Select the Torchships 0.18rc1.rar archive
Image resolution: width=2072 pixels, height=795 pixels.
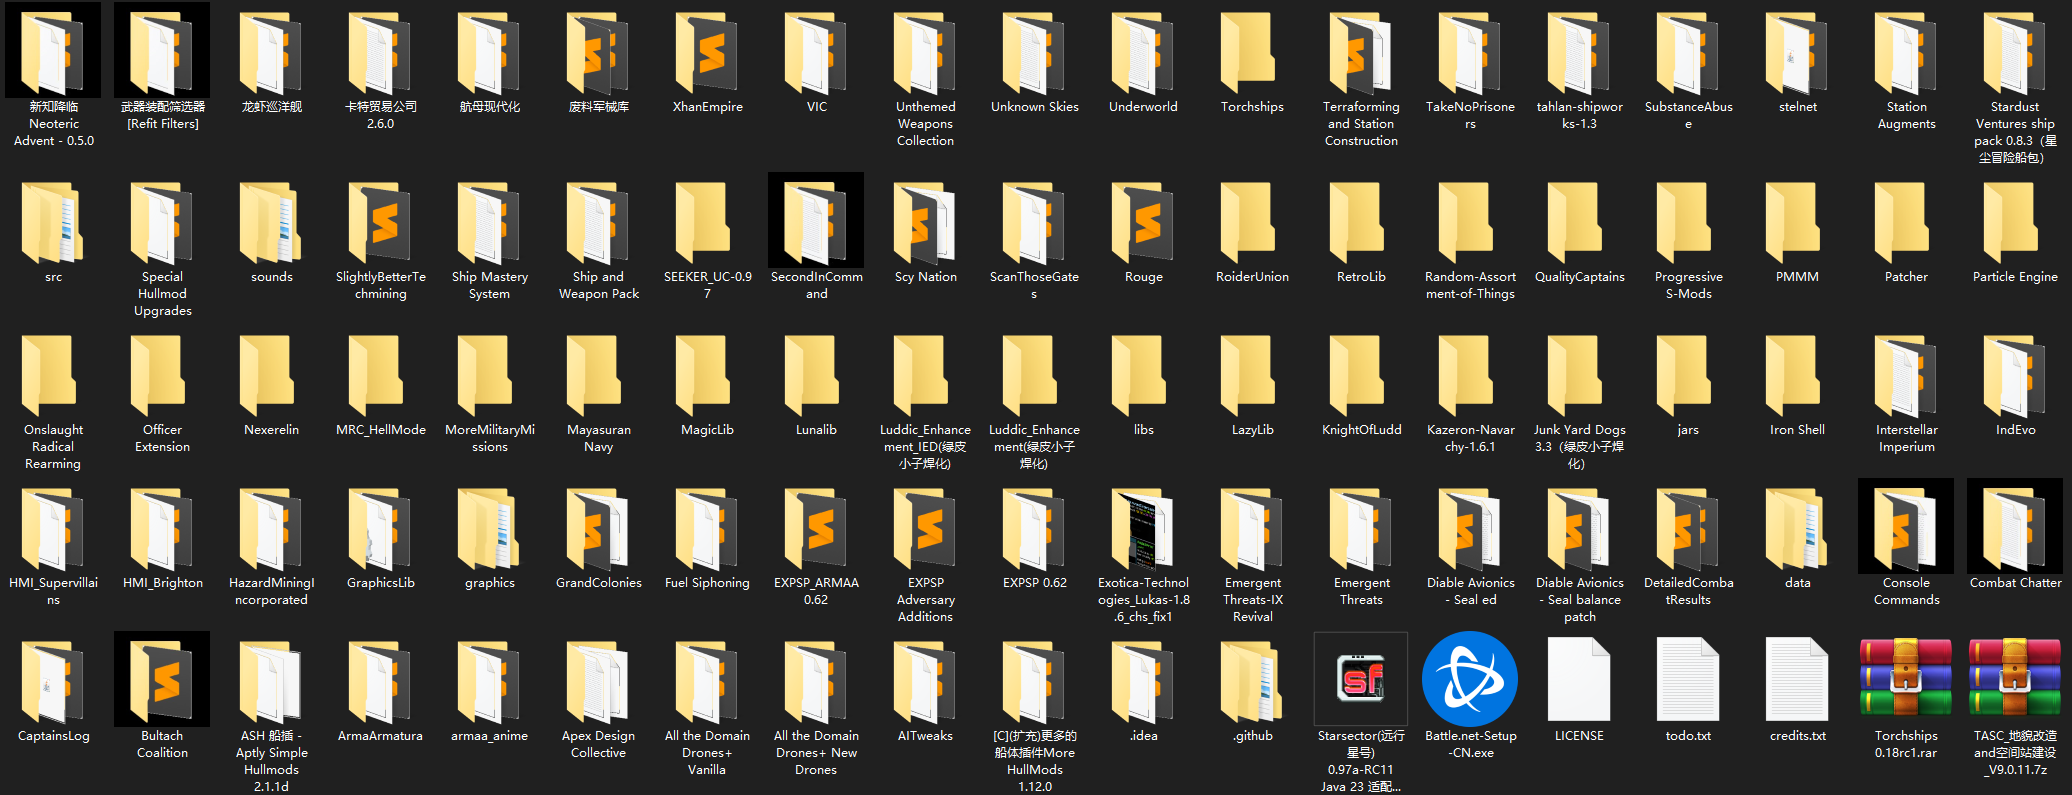tap(1905, 679)
